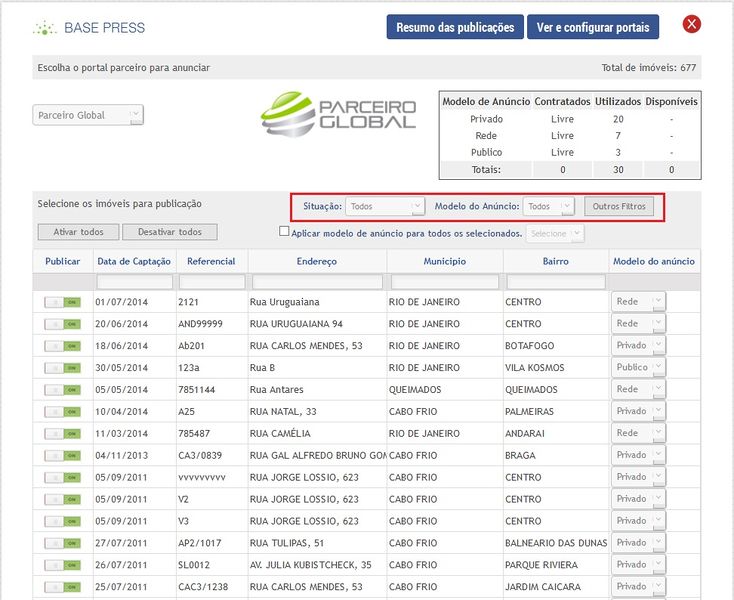This screenshot has height=600, width=734.
Task: Expand the Situação filter dropdown
Action: (385, 206)
